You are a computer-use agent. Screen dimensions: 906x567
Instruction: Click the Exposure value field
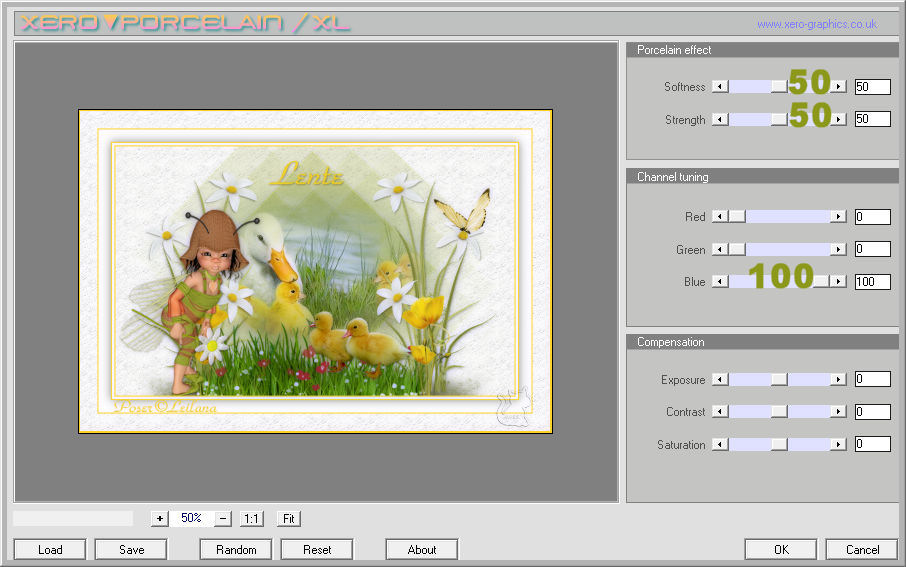[872, 379]
